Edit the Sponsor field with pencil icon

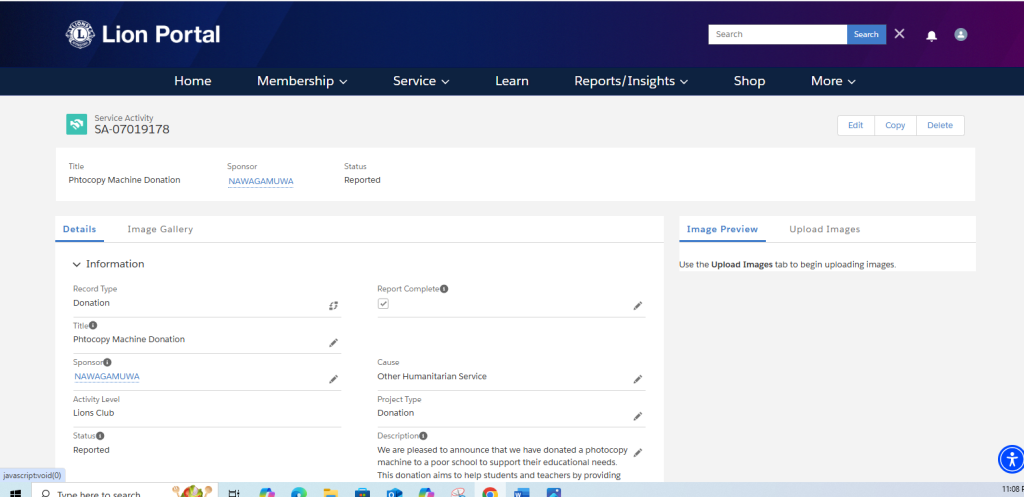tap(333, 379)
